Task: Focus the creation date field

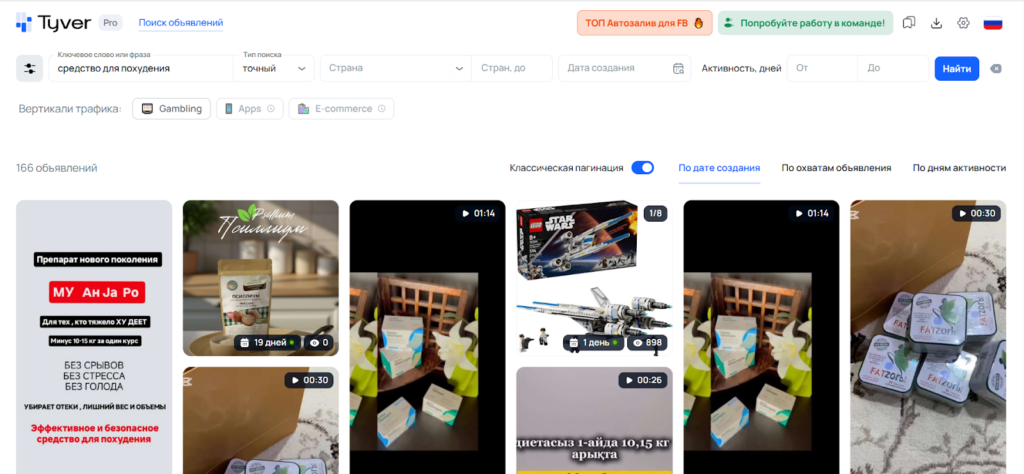Action: click(x=624, y=69)
